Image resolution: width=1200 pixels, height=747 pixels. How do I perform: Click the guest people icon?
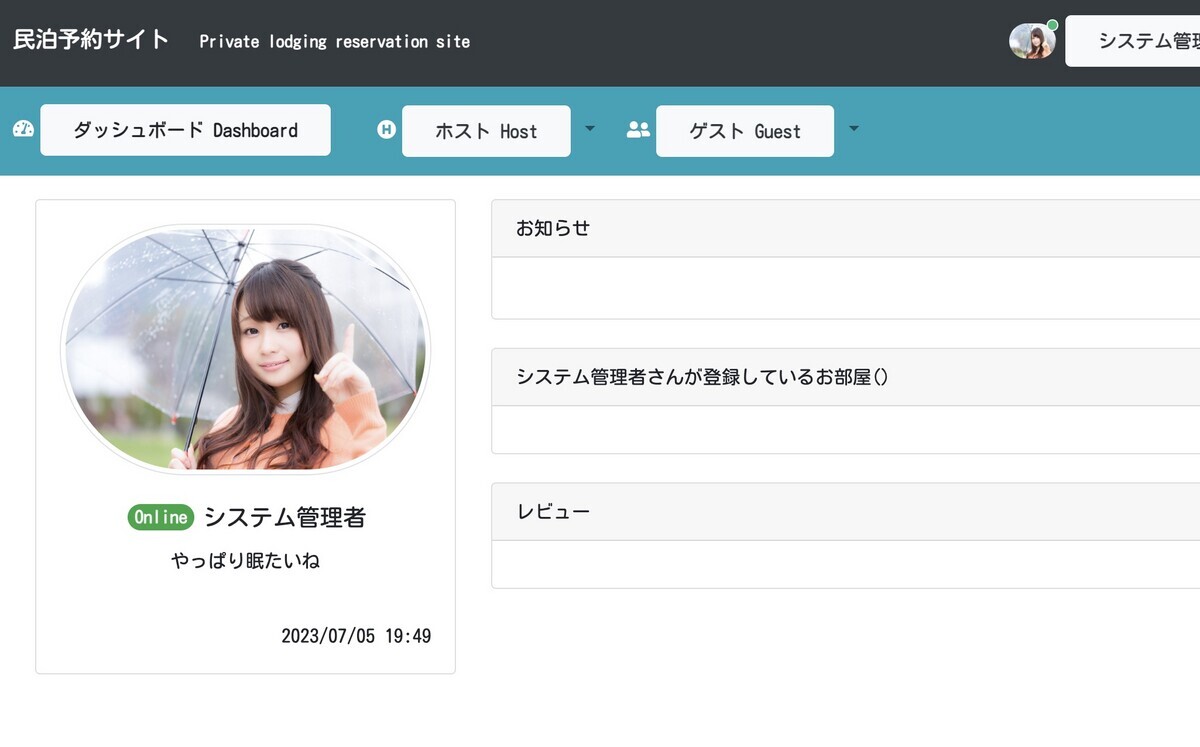tap(638, 128)
